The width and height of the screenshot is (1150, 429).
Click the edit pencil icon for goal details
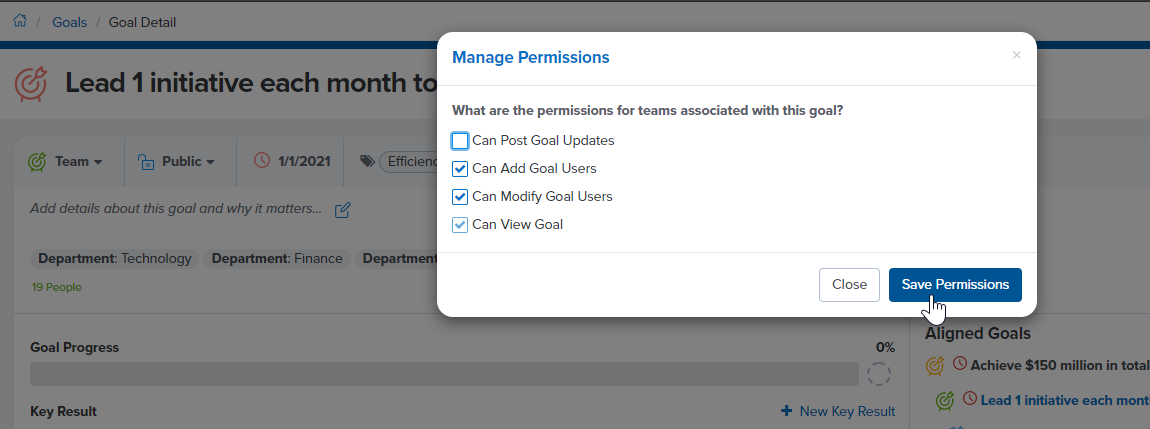(x=343, y=210)
